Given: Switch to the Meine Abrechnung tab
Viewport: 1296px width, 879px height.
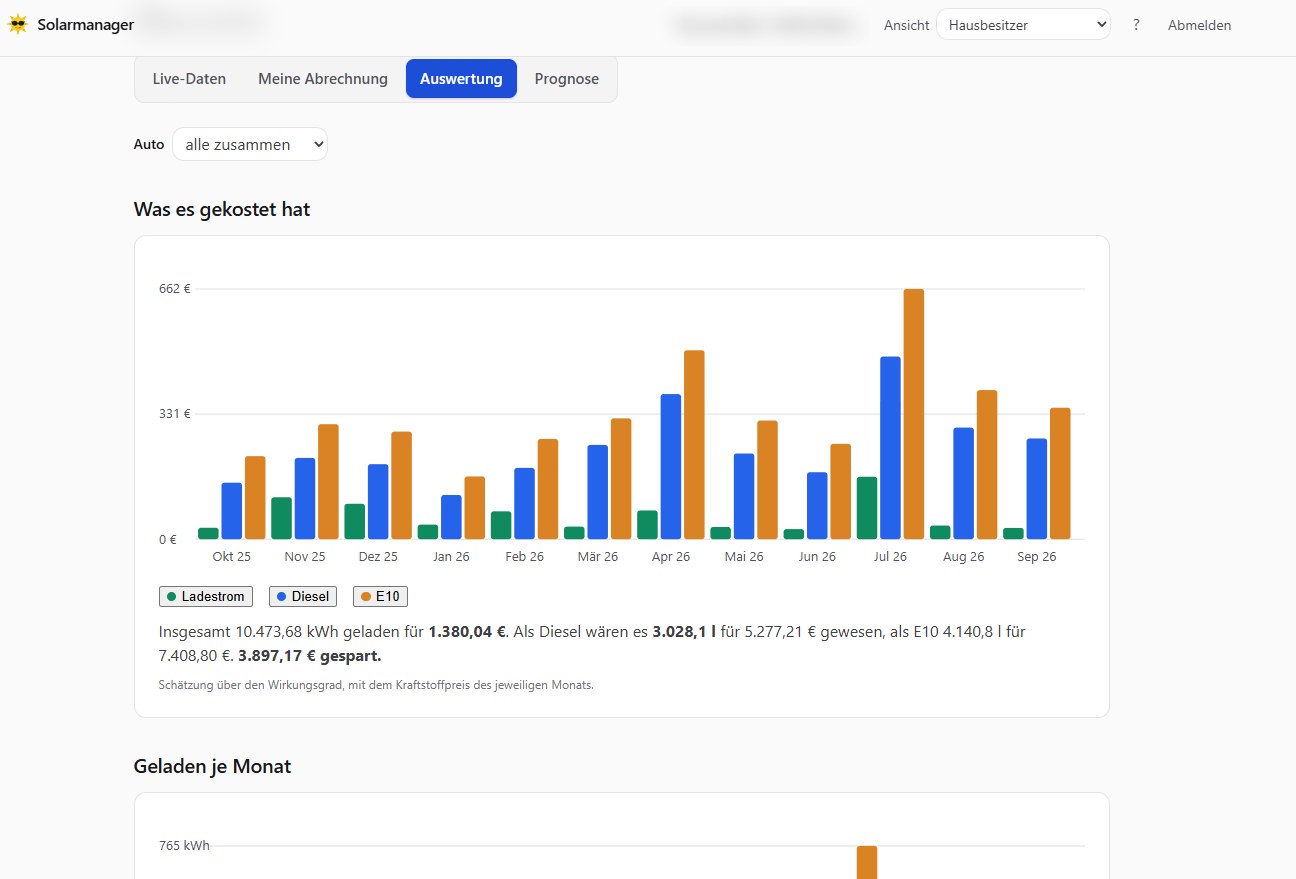Looking at the screenshot, I should coord(323,79).
